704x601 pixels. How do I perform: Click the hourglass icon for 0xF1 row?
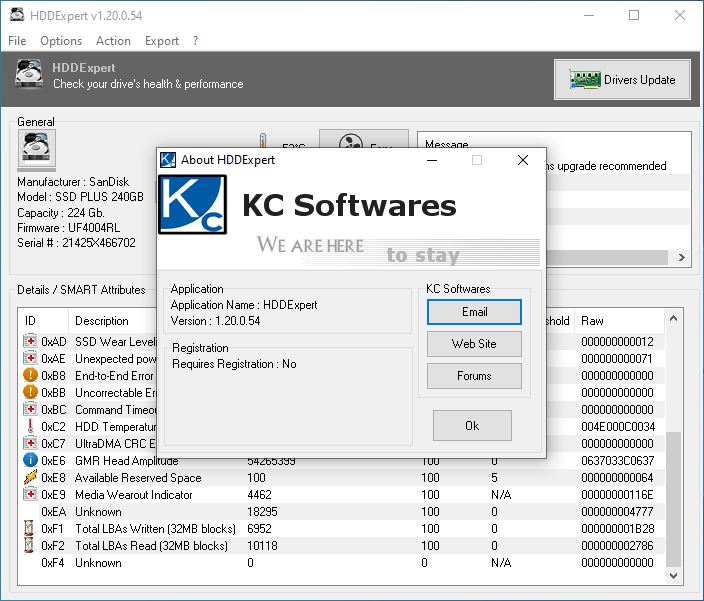[29, 528]
